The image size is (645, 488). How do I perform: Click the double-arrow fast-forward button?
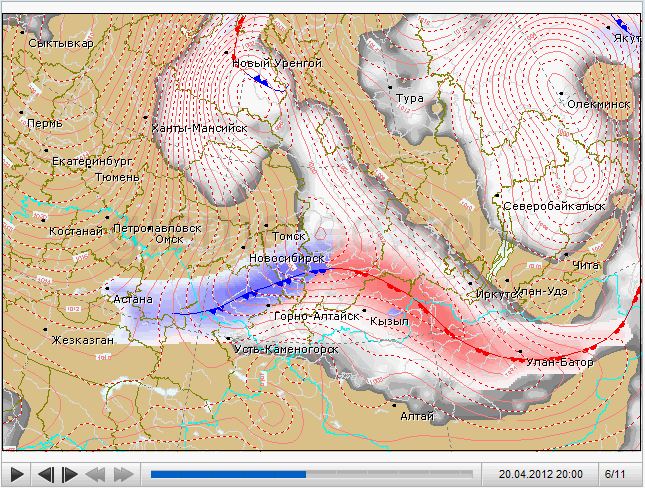123,474
